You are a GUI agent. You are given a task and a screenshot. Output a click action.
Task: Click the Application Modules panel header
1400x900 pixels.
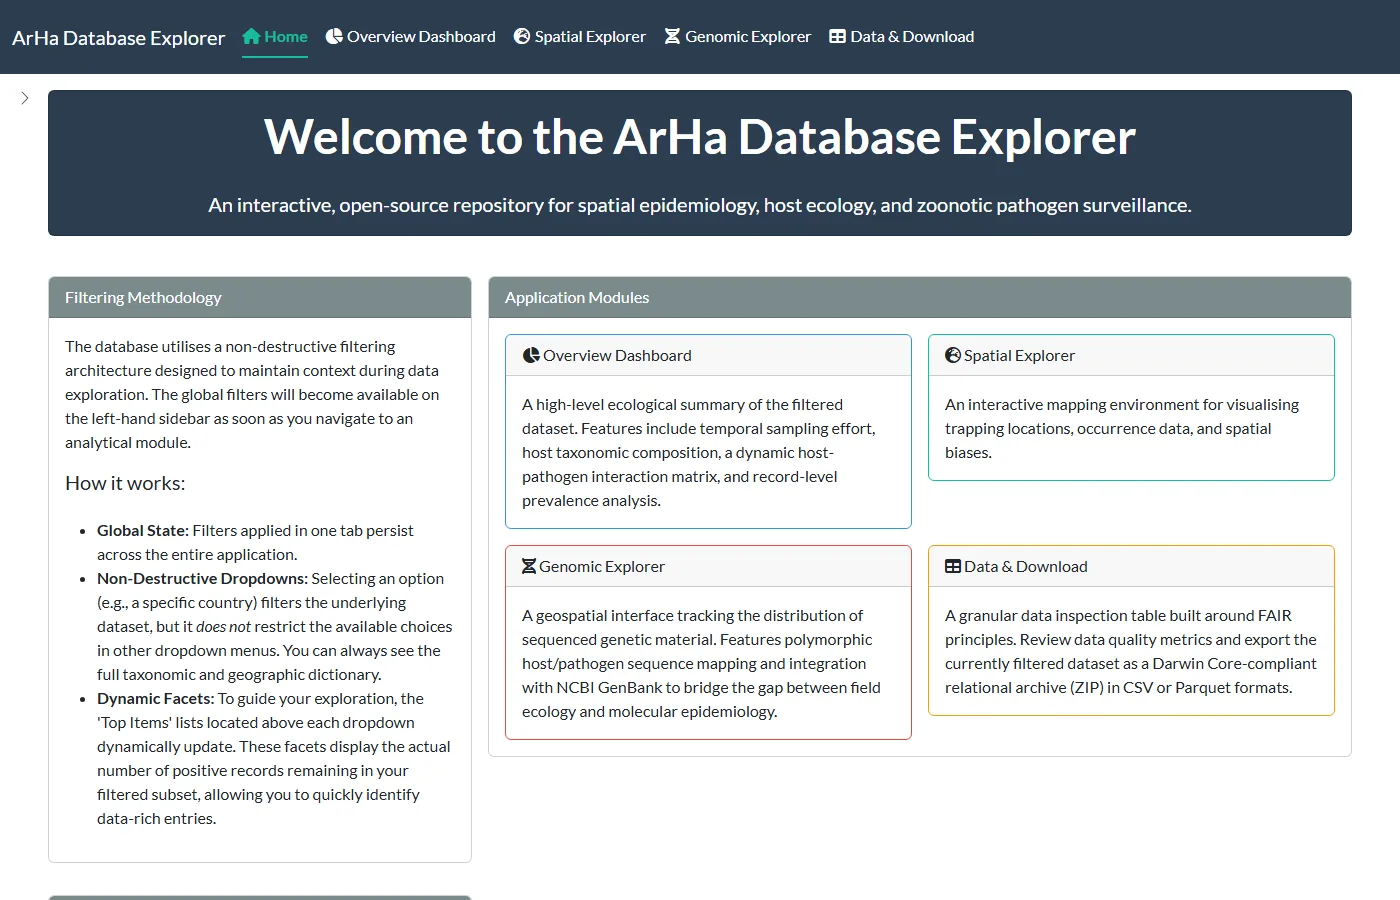tap(920, 297)
